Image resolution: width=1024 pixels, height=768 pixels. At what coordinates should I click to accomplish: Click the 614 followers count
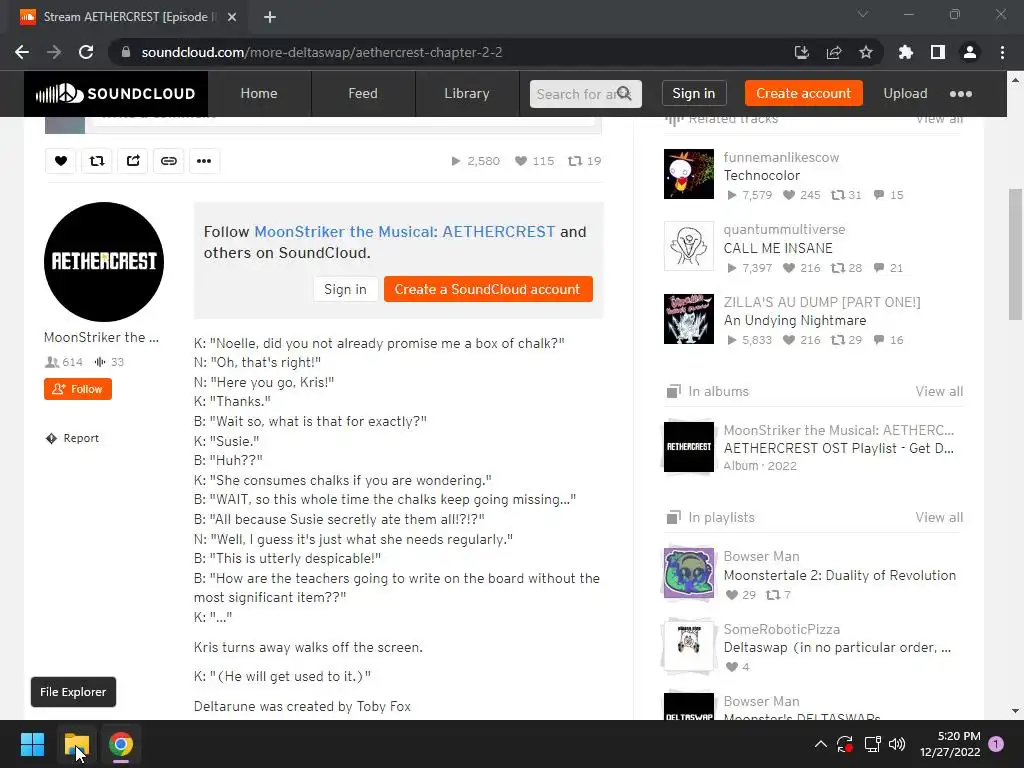click(64, 362)
